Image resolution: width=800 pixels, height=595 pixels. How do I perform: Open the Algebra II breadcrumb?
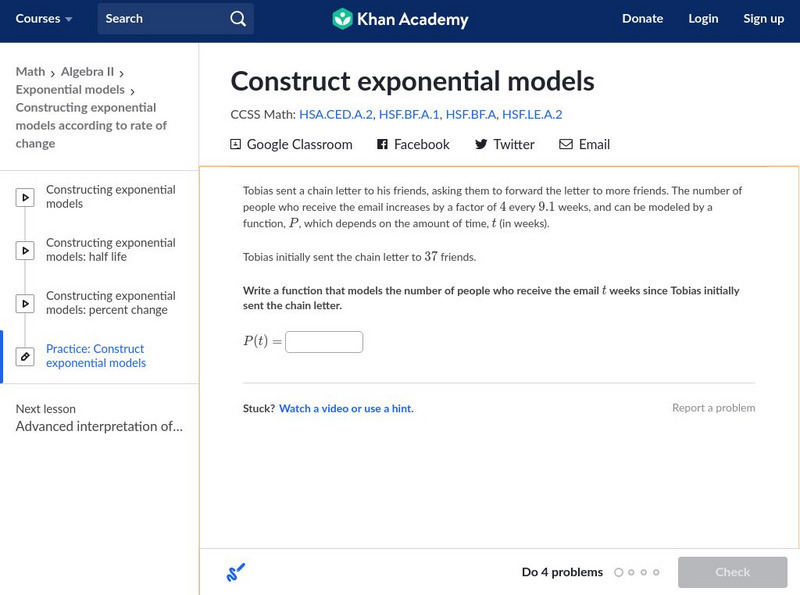pos(87,72)
